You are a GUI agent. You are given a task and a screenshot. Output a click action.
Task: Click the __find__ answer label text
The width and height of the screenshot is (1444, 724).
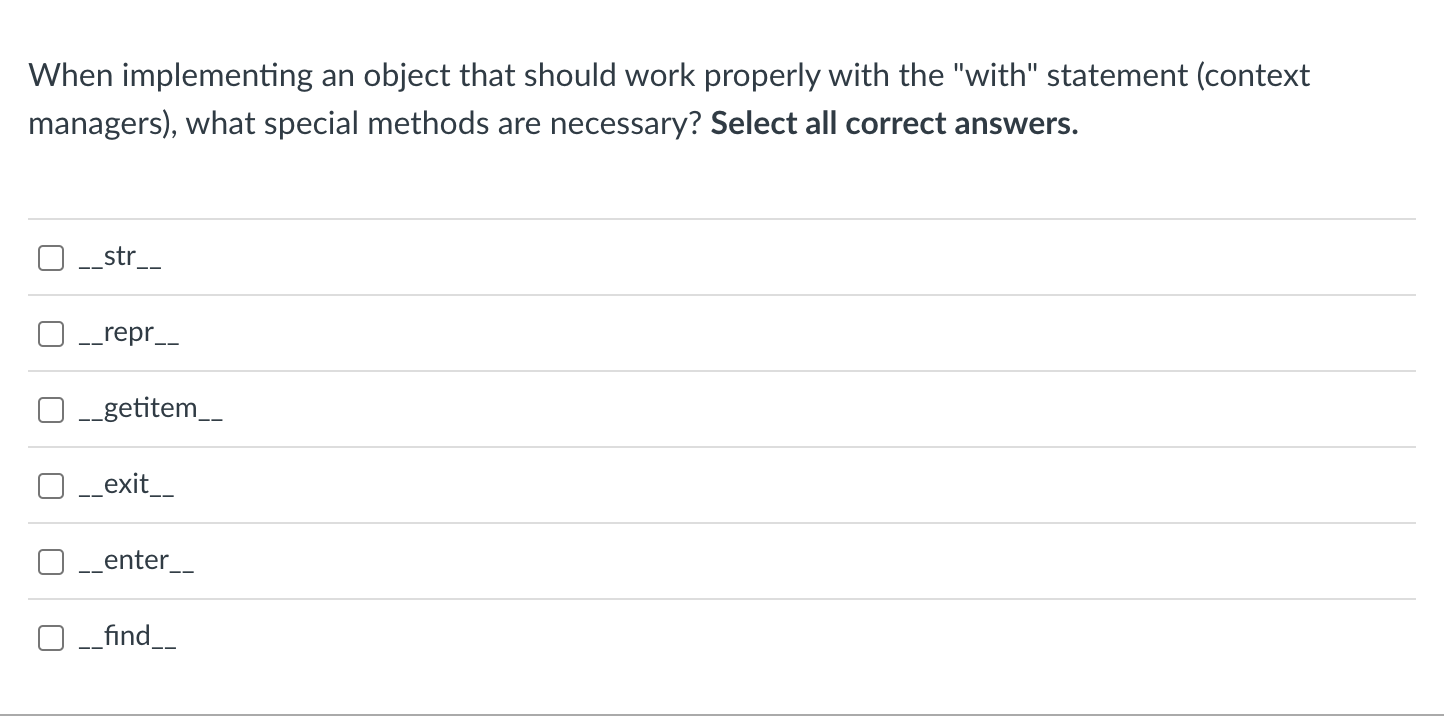click(129, 637)
